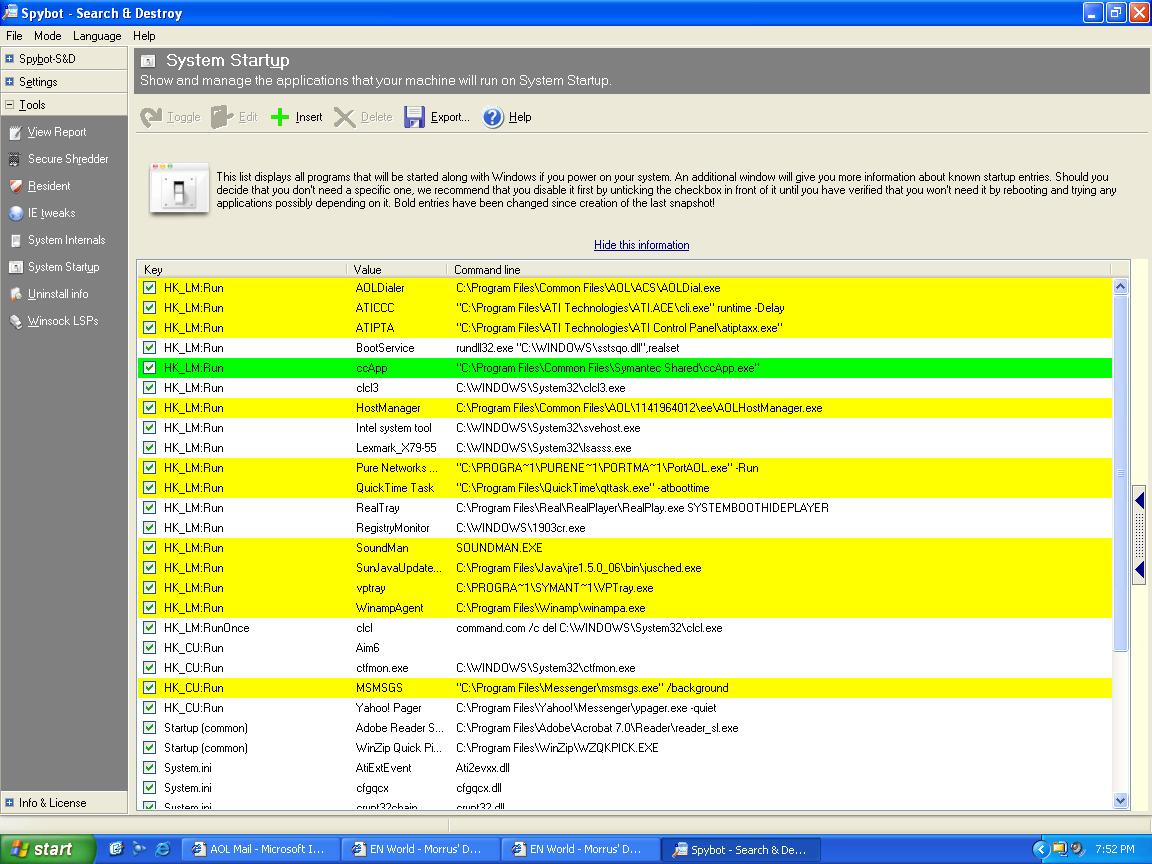1152x864 pixels.
Task: Click the Toggle arrow toolbar icon
Action: click(151, 117)
